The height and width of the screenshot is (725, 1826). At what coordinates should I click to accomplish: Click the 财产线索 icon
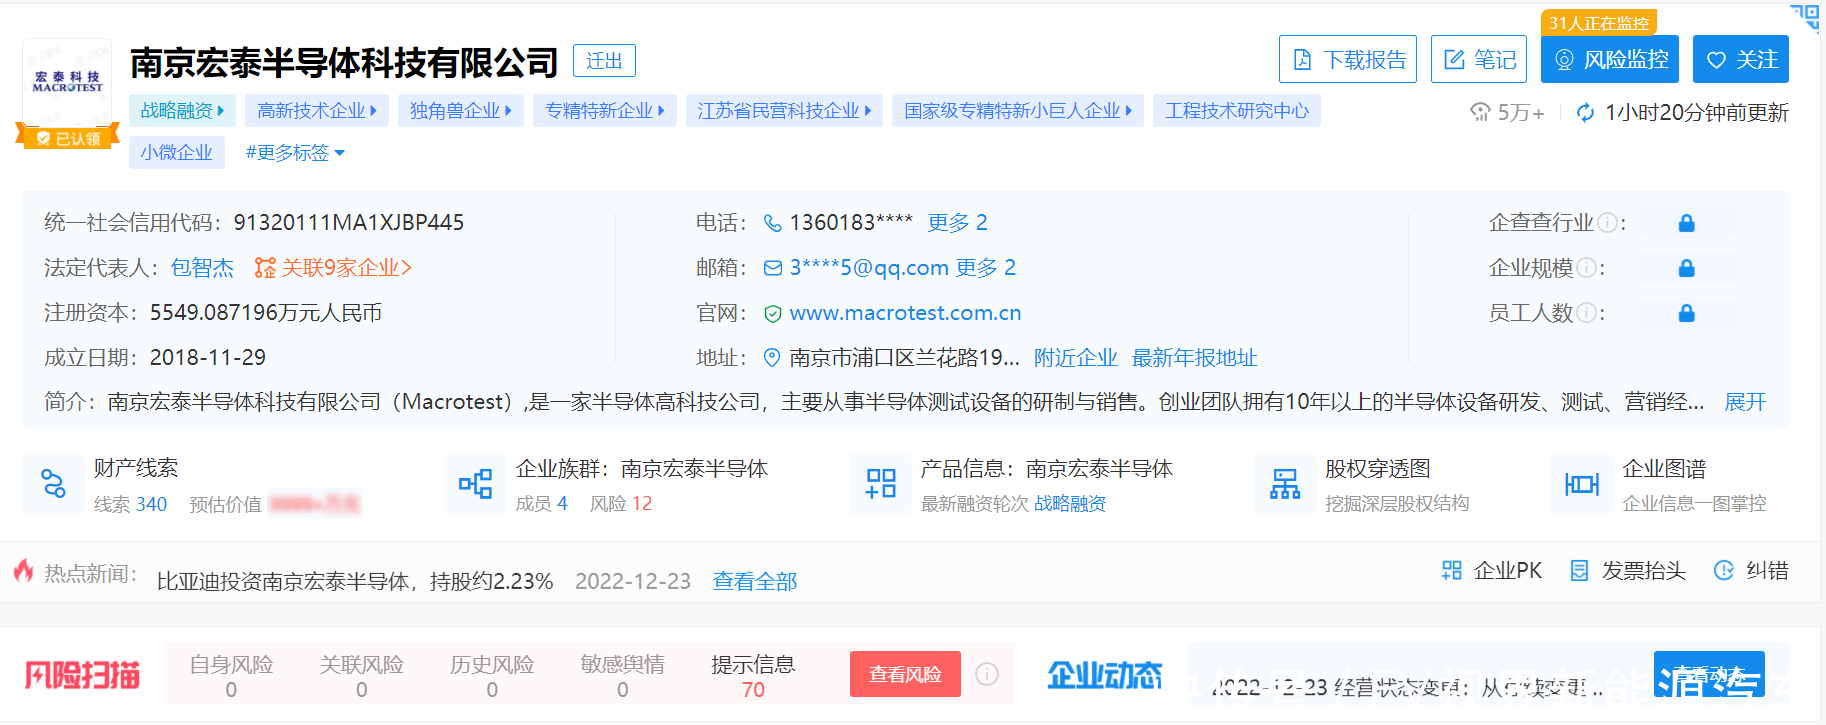(53, 484)
